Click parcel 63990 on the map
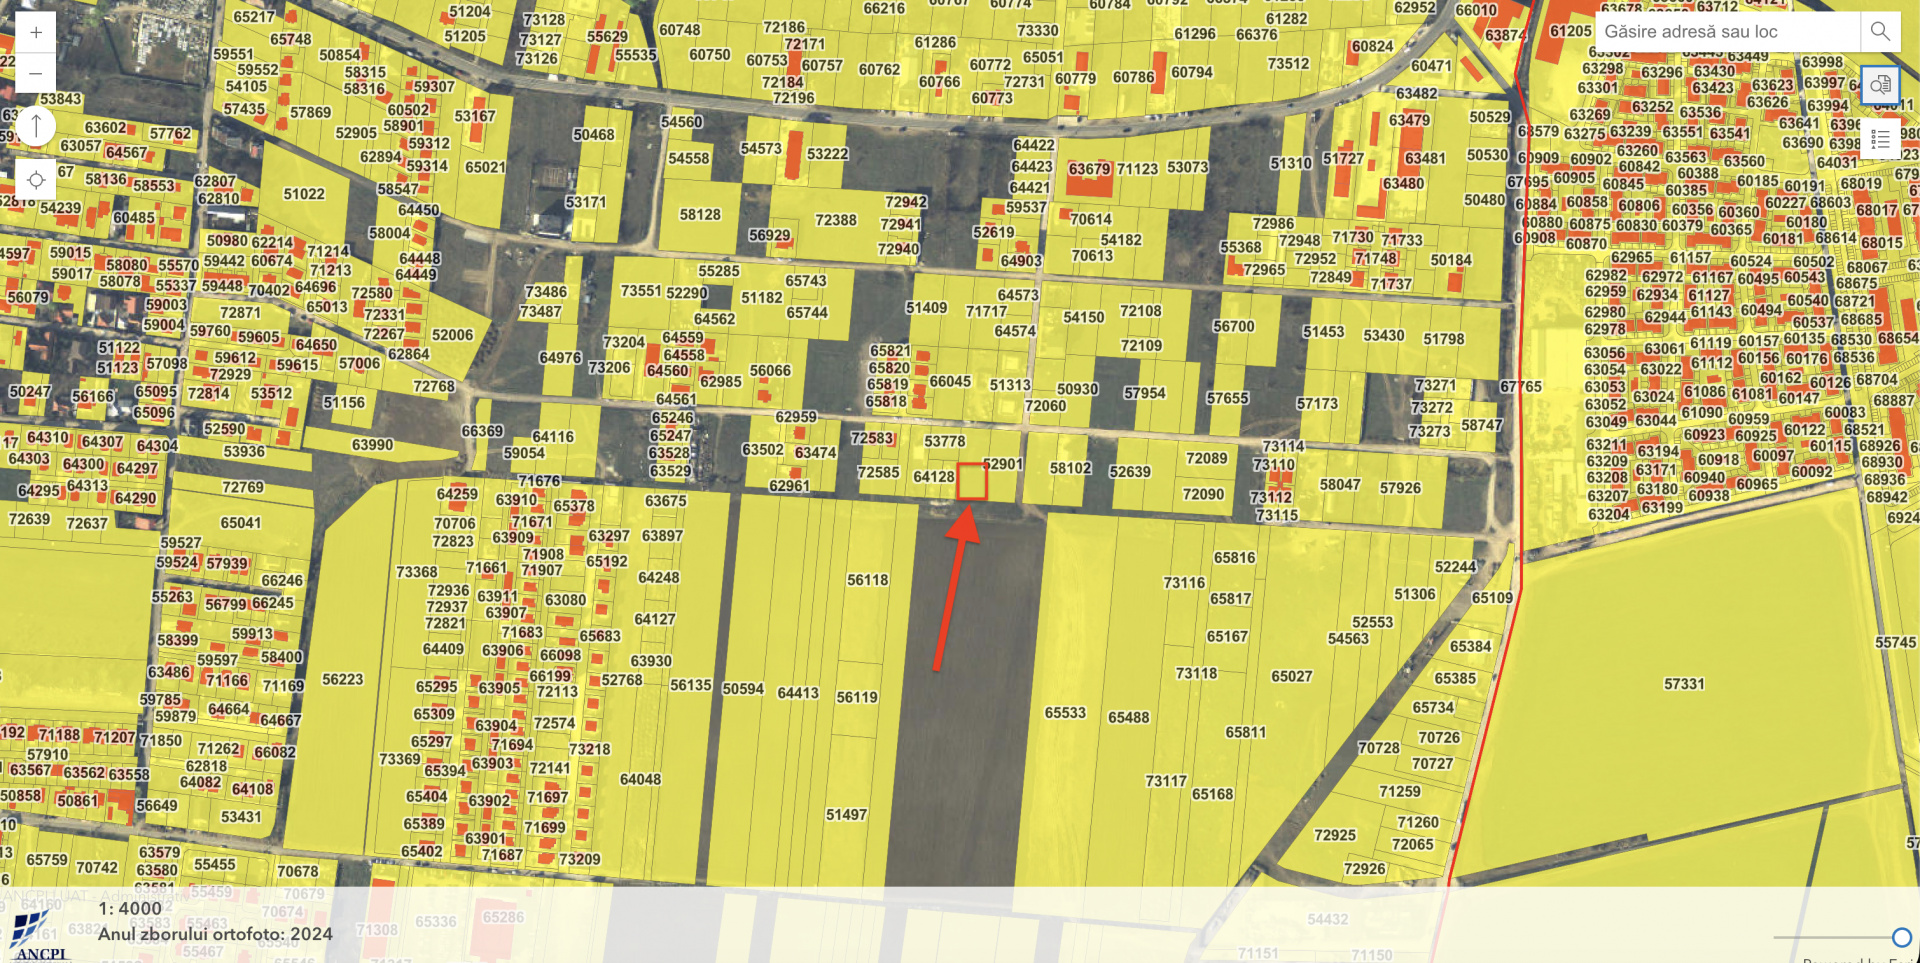 [372, 445]
